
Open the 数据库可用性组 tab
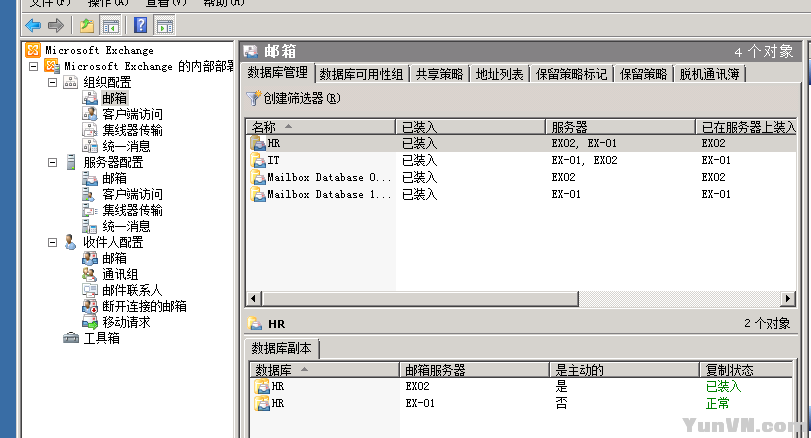pos(362,74)
